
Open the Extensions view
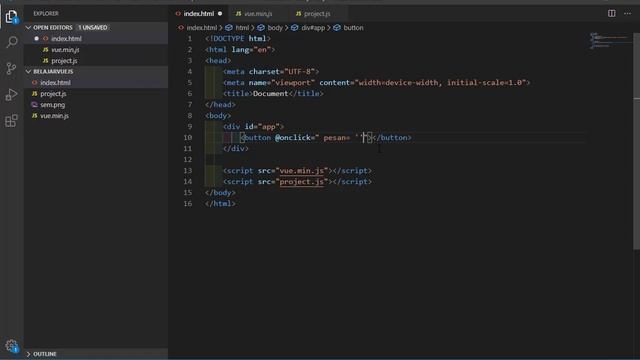point(12,120)
